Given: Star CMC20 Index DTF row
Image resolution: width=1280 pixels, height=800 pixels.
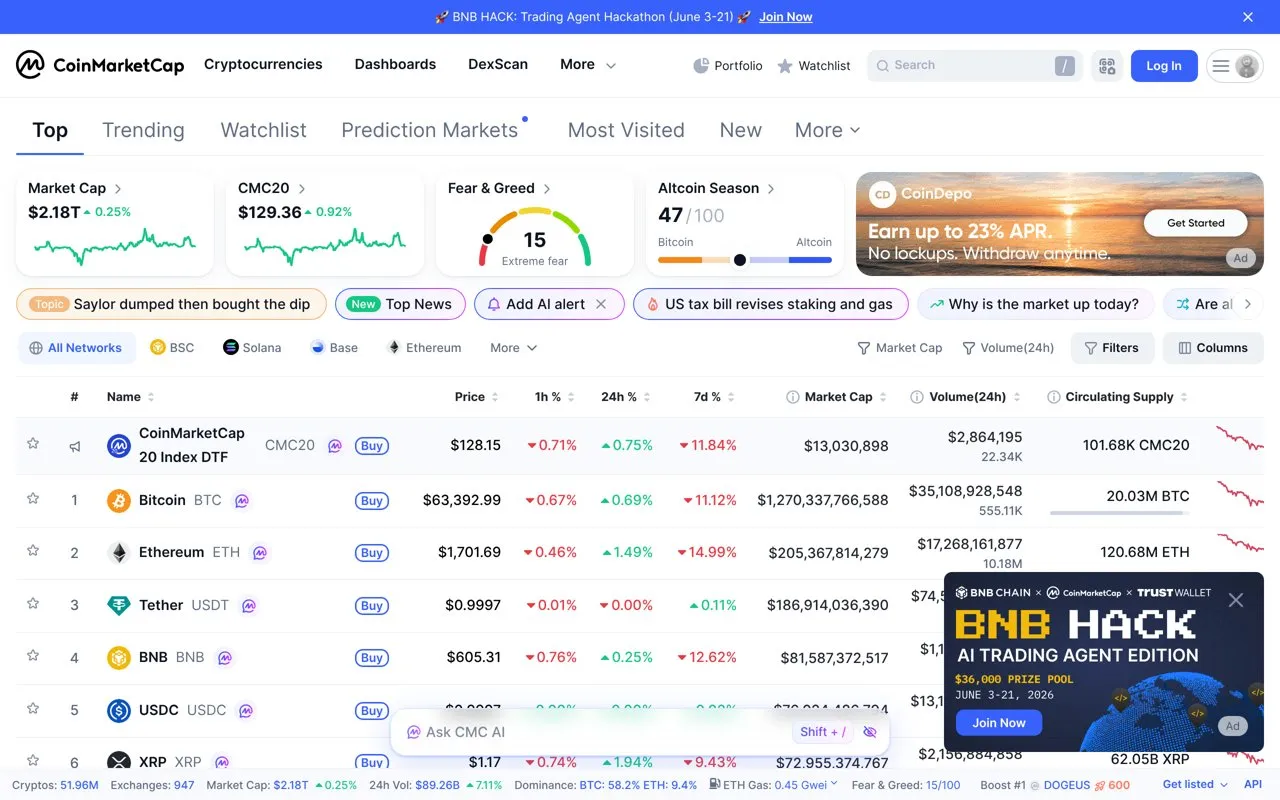Looking at the screenshot, I should coord(33,443).
